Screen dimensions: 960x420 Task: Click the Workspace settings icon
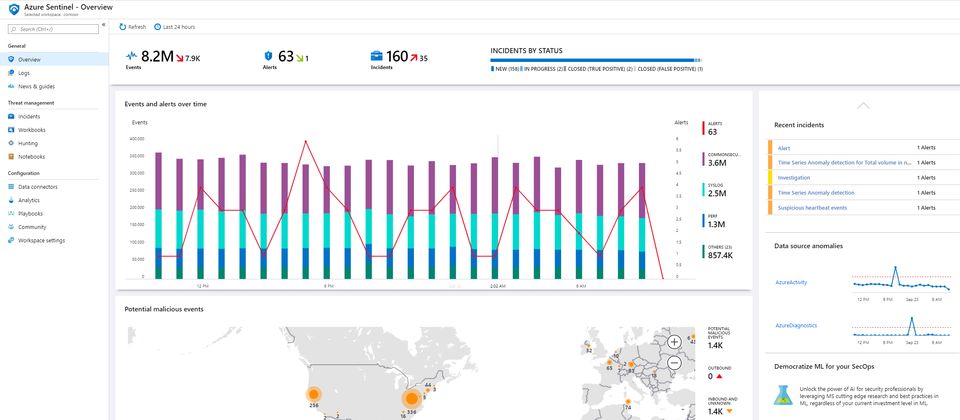11,241
